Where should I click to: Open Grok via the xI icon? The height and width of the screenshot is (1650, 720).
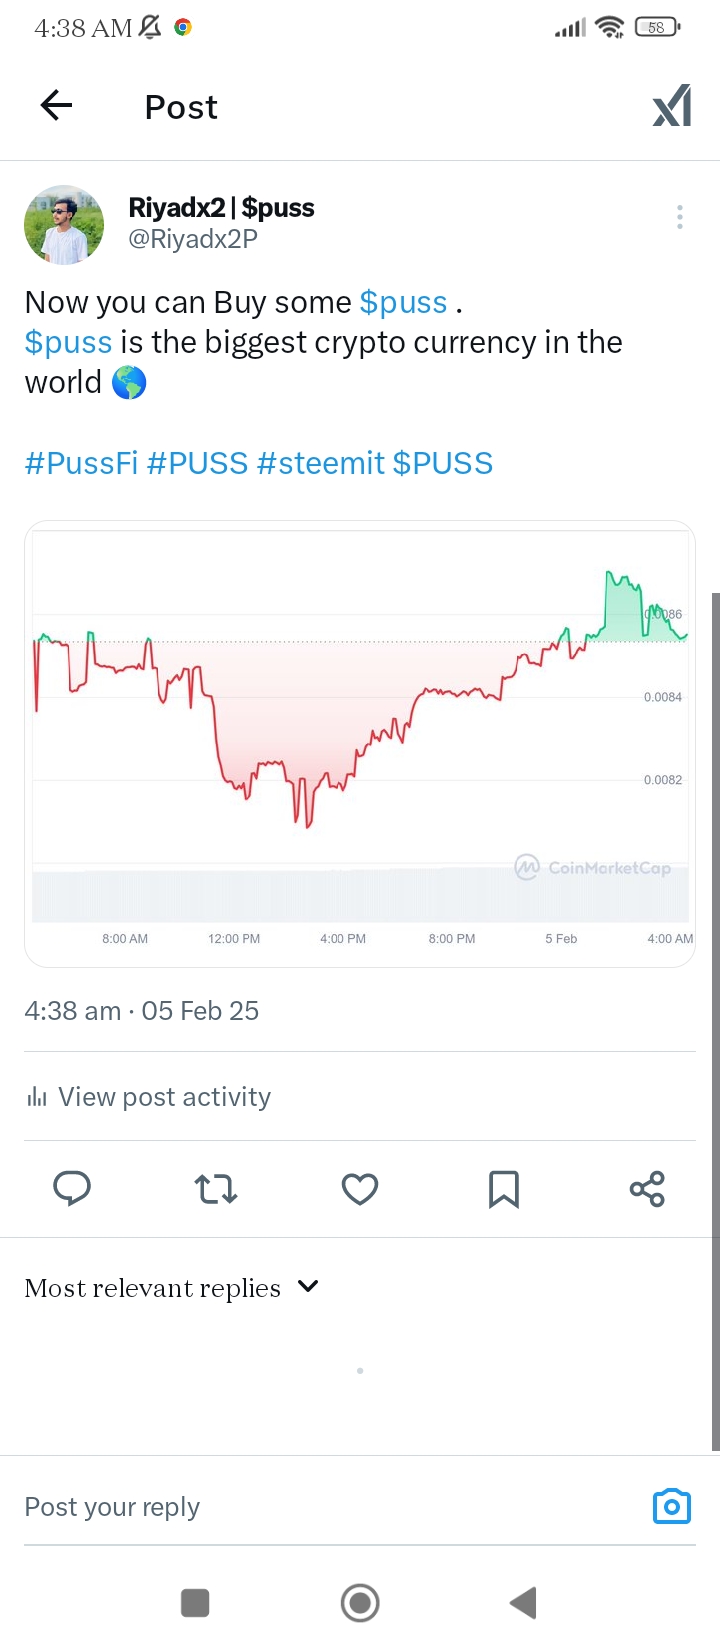click(671, 106)
